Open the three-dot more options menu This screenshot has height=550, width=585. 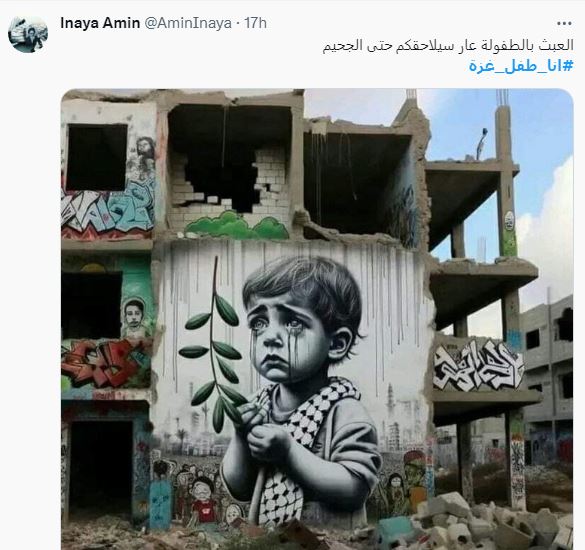[x=564, y=24]
